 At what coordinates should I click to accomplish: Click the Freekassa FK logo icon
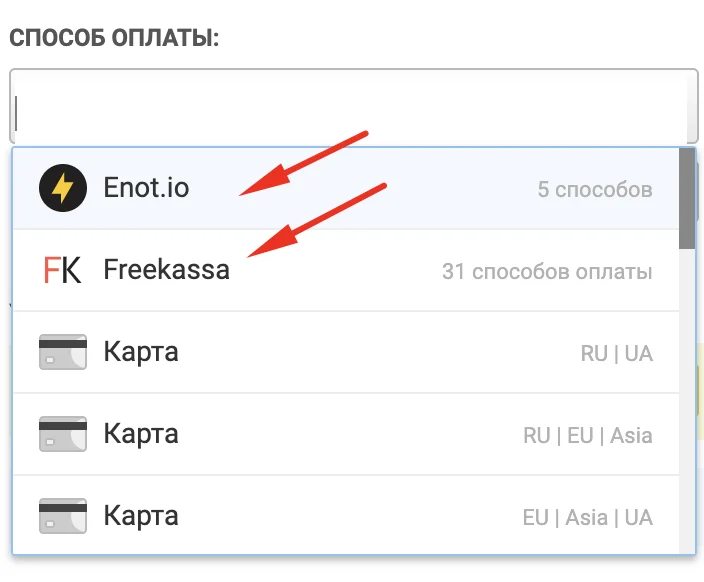(x=62, y=270)
